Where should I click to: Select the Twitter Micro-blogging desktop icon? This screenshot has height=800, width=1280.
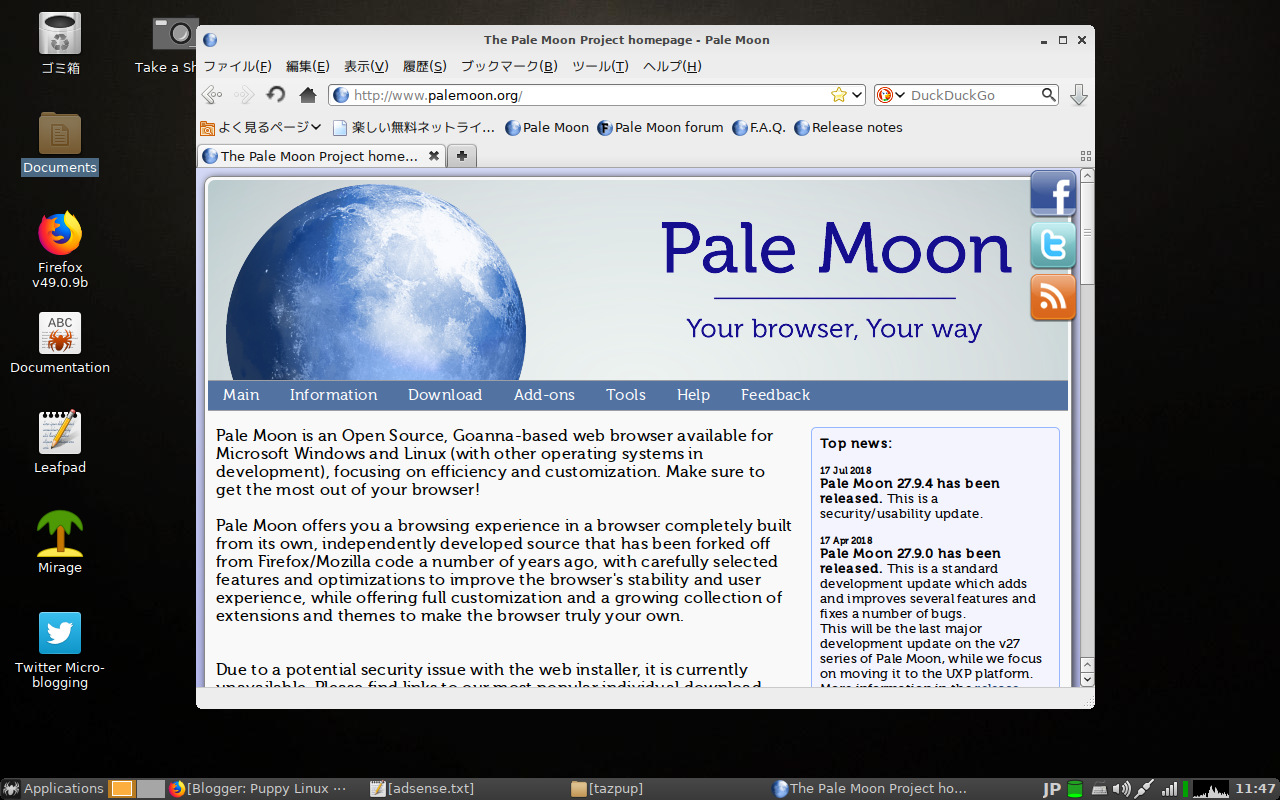(x=60, y=651)
